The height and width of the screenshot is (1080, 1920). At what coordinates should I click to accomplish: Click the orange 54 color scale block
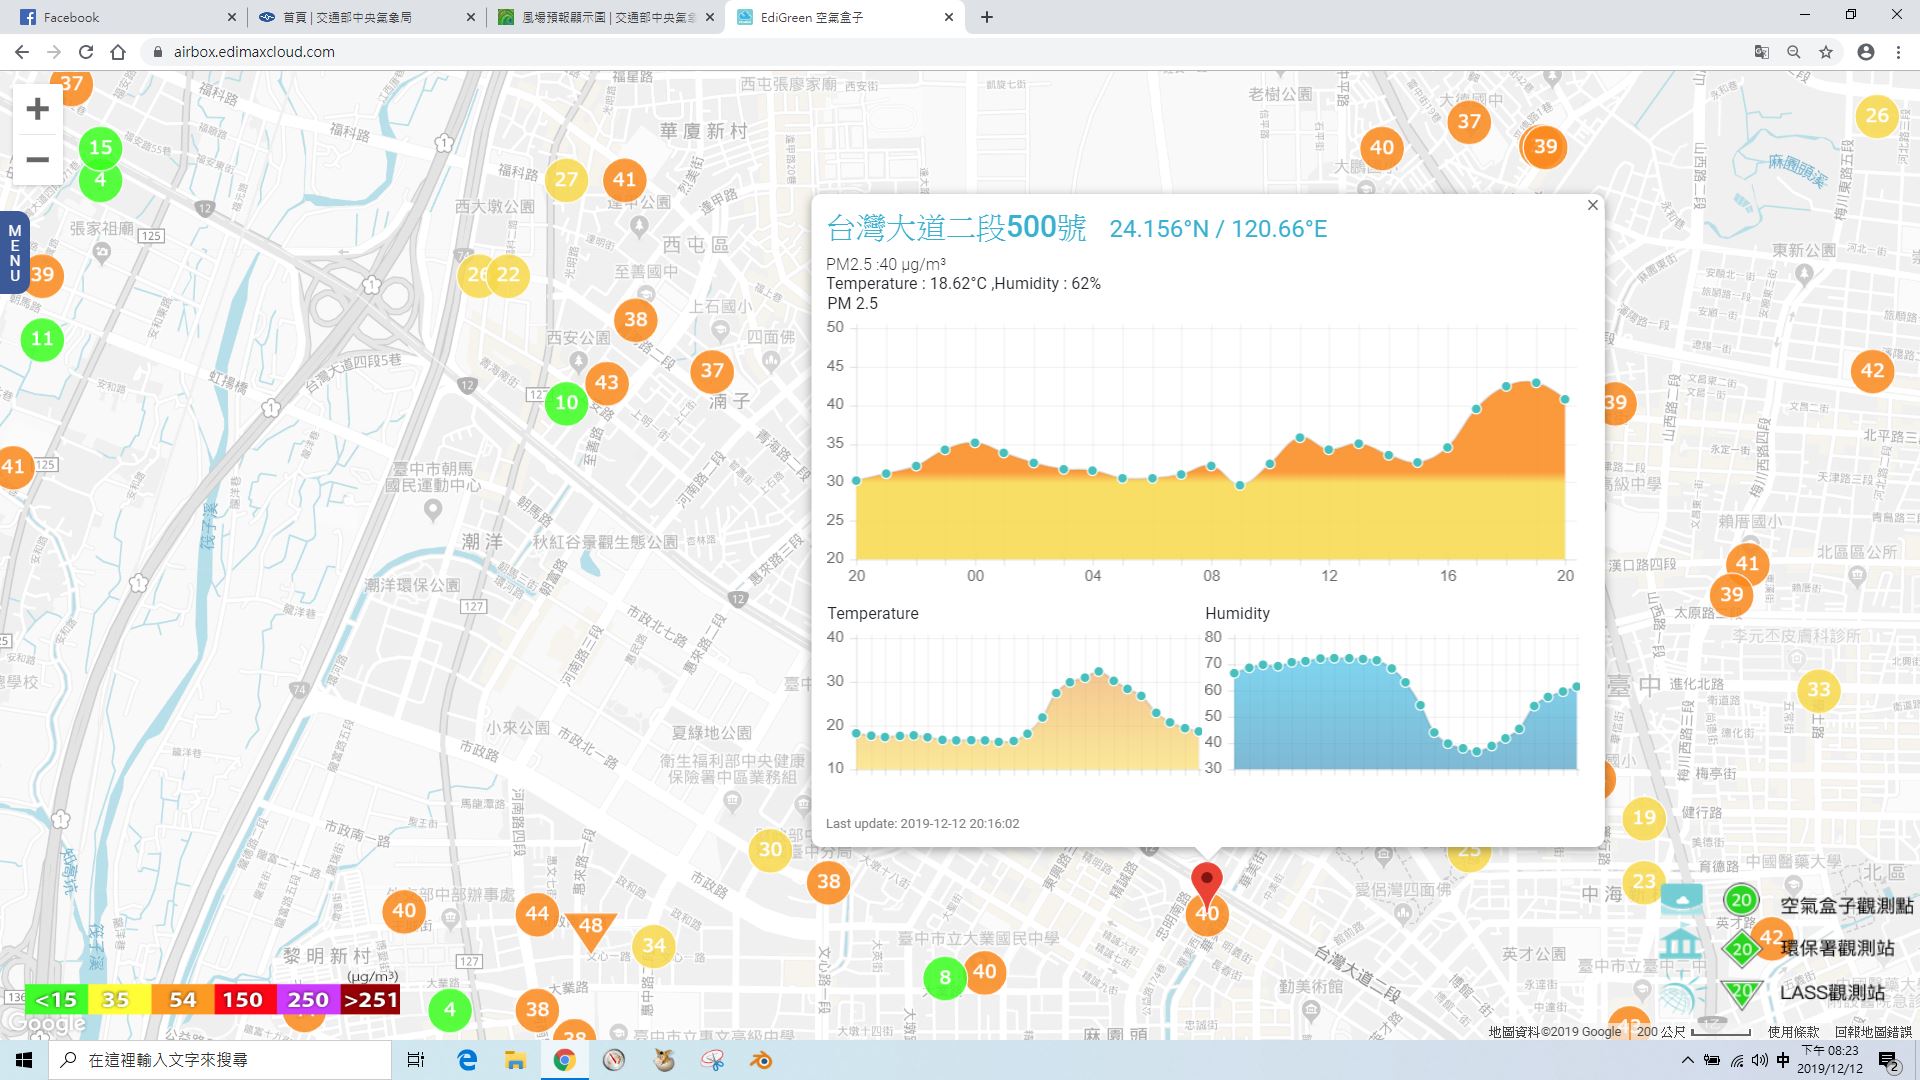181,999
